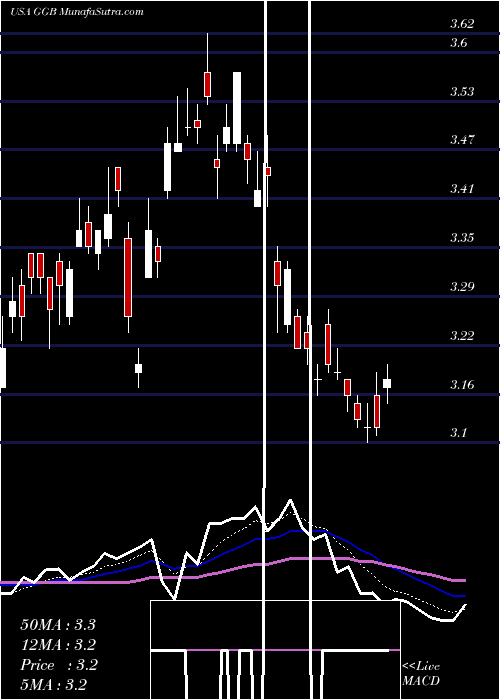Select the 3.6 price axis label
500x700 pixels.
pos(458,43)
